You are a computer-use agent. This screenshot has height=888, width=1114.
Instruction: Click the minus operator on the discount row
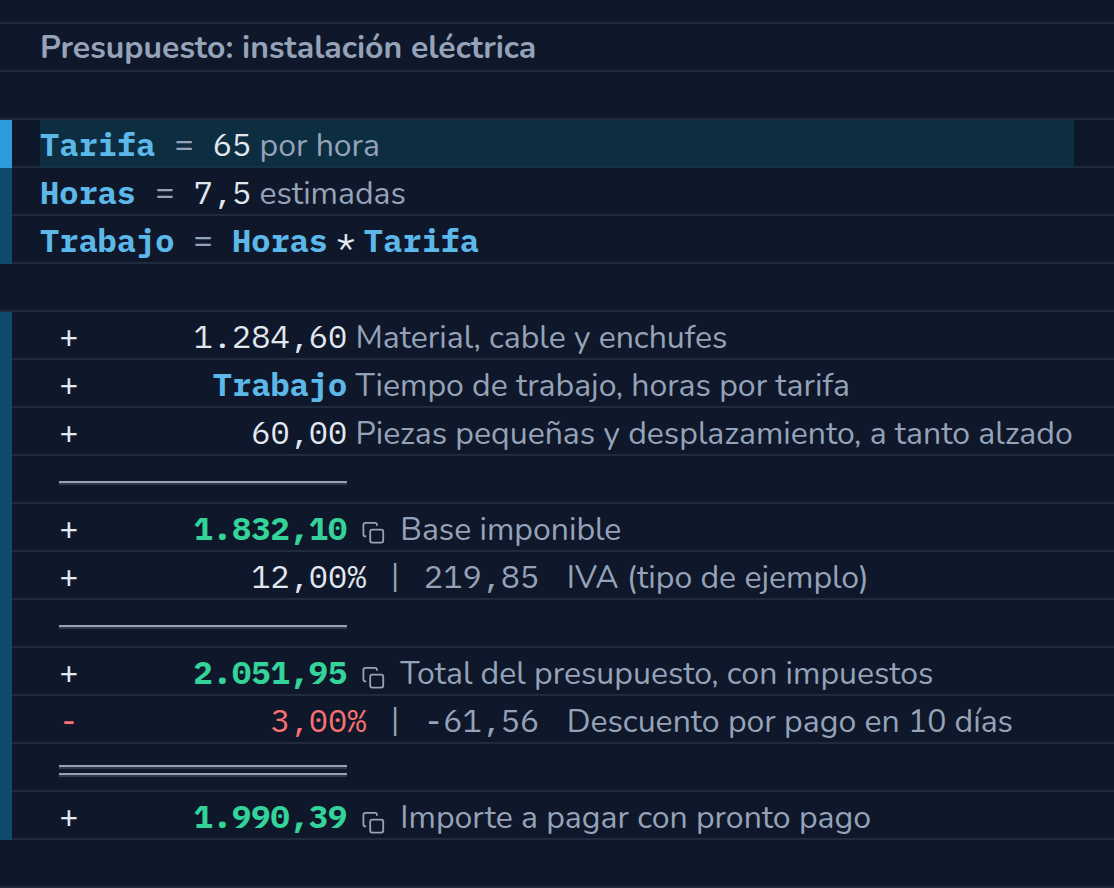69,722
